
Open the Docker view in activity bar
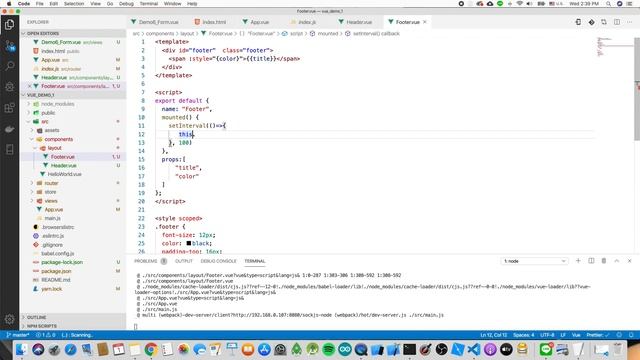[9, 129]
